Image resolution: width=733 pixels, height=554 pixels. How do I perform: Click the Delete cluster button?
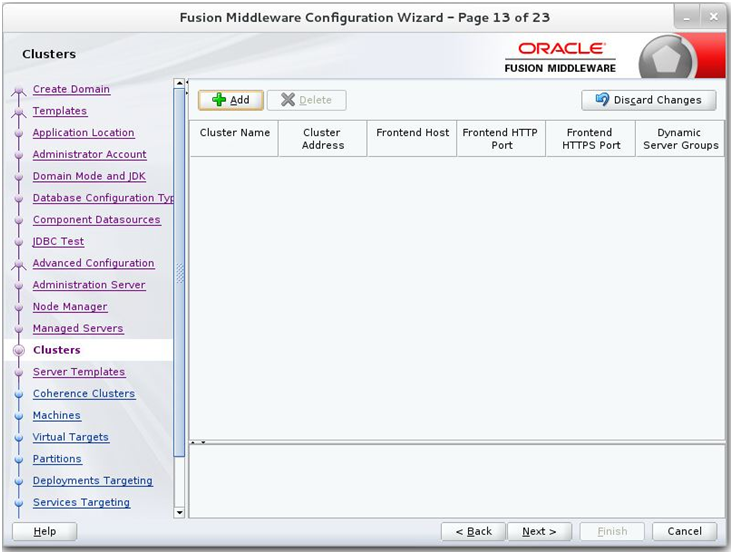click(x=307, y=100)
